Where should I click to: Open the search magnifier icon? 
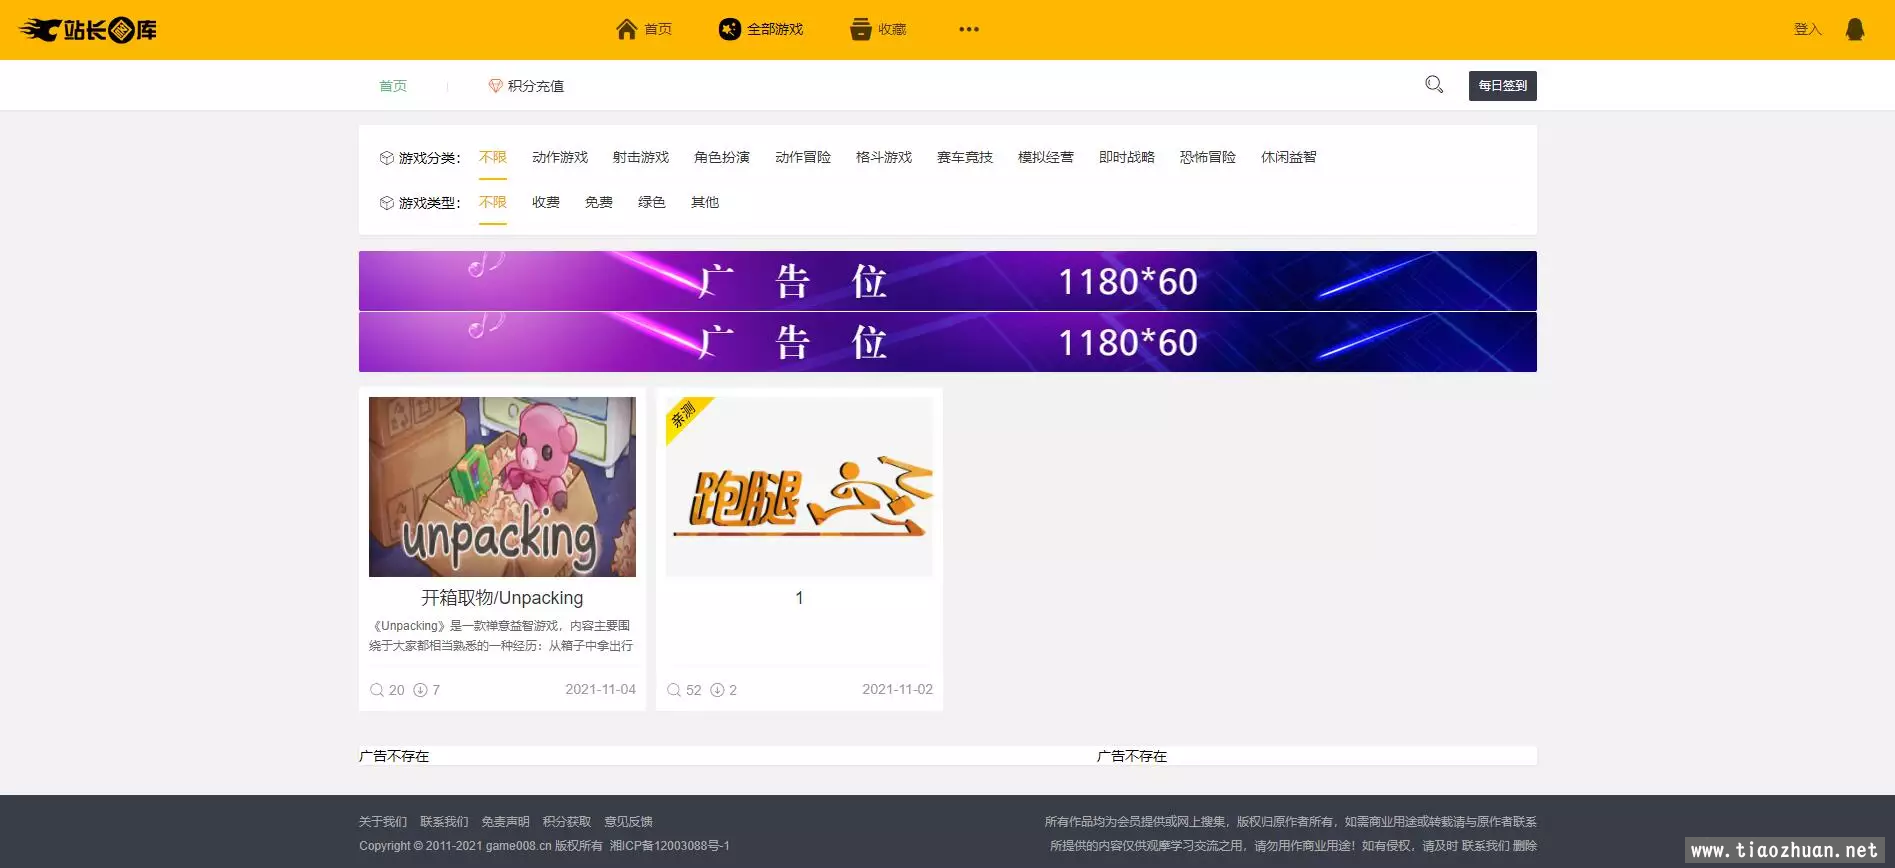coord(1433,85)
